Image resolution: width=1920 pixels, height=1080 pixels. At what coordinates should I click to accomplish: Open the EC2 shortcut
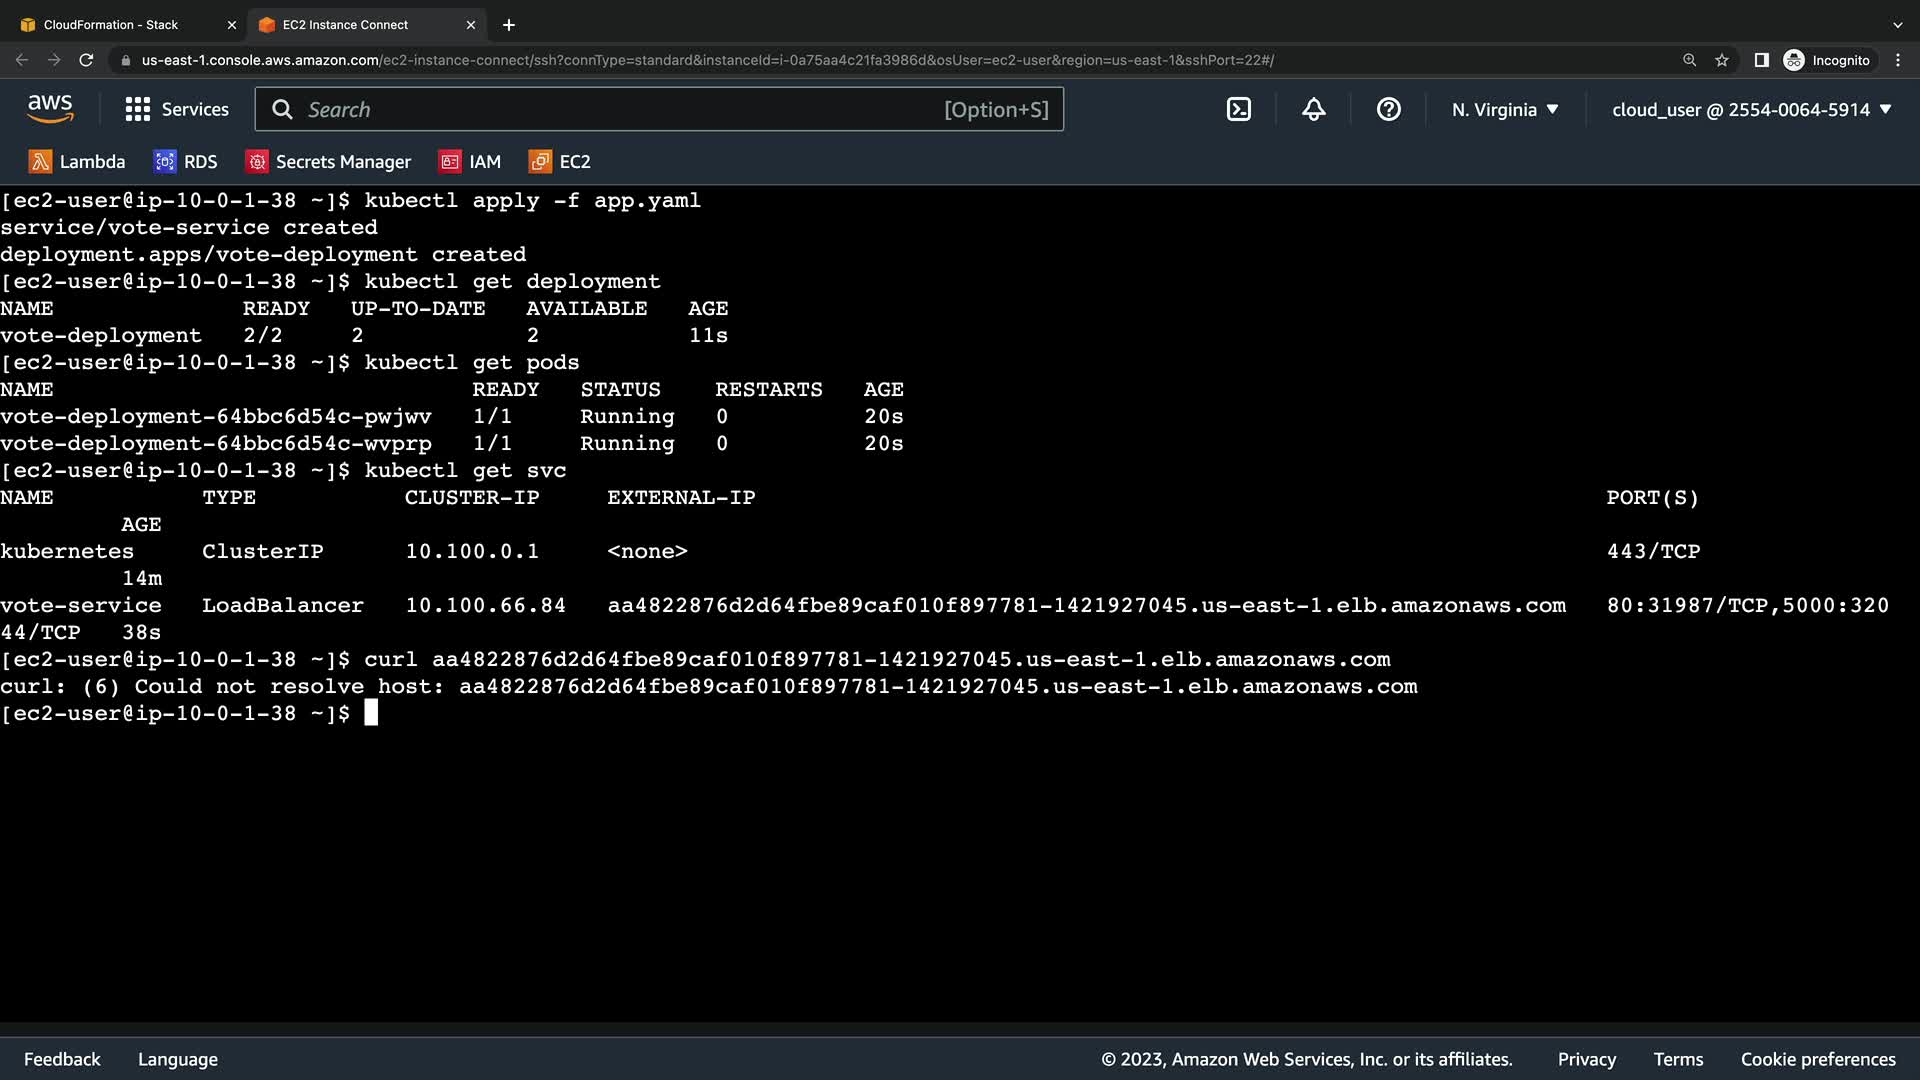coord(560,162)
